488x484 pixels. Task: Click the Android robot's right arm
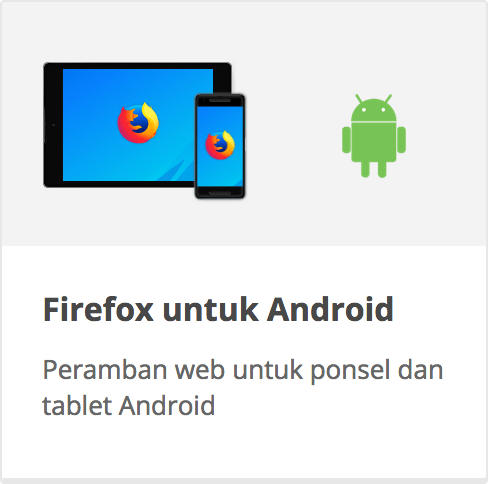point(401,140)
